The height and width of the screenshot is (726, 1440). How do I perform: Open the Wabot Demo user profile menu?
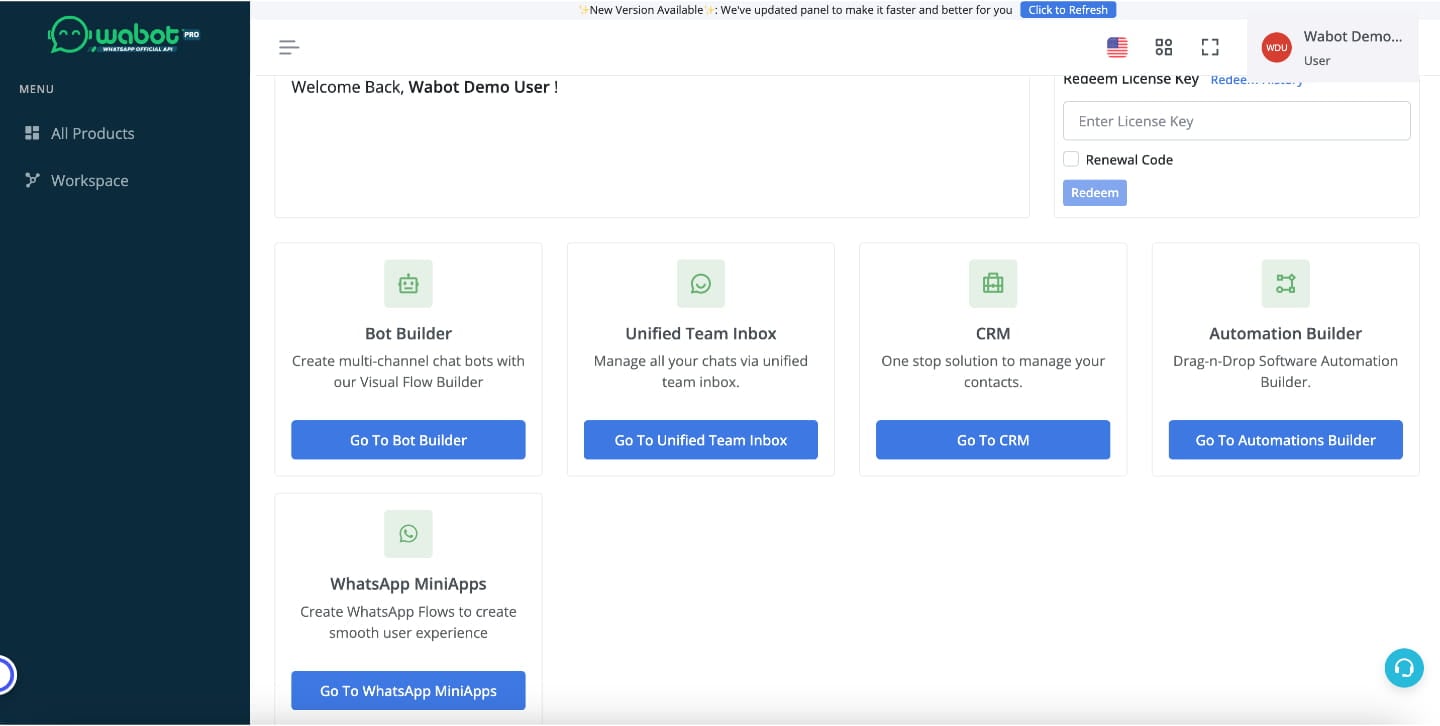(1332, 47)
